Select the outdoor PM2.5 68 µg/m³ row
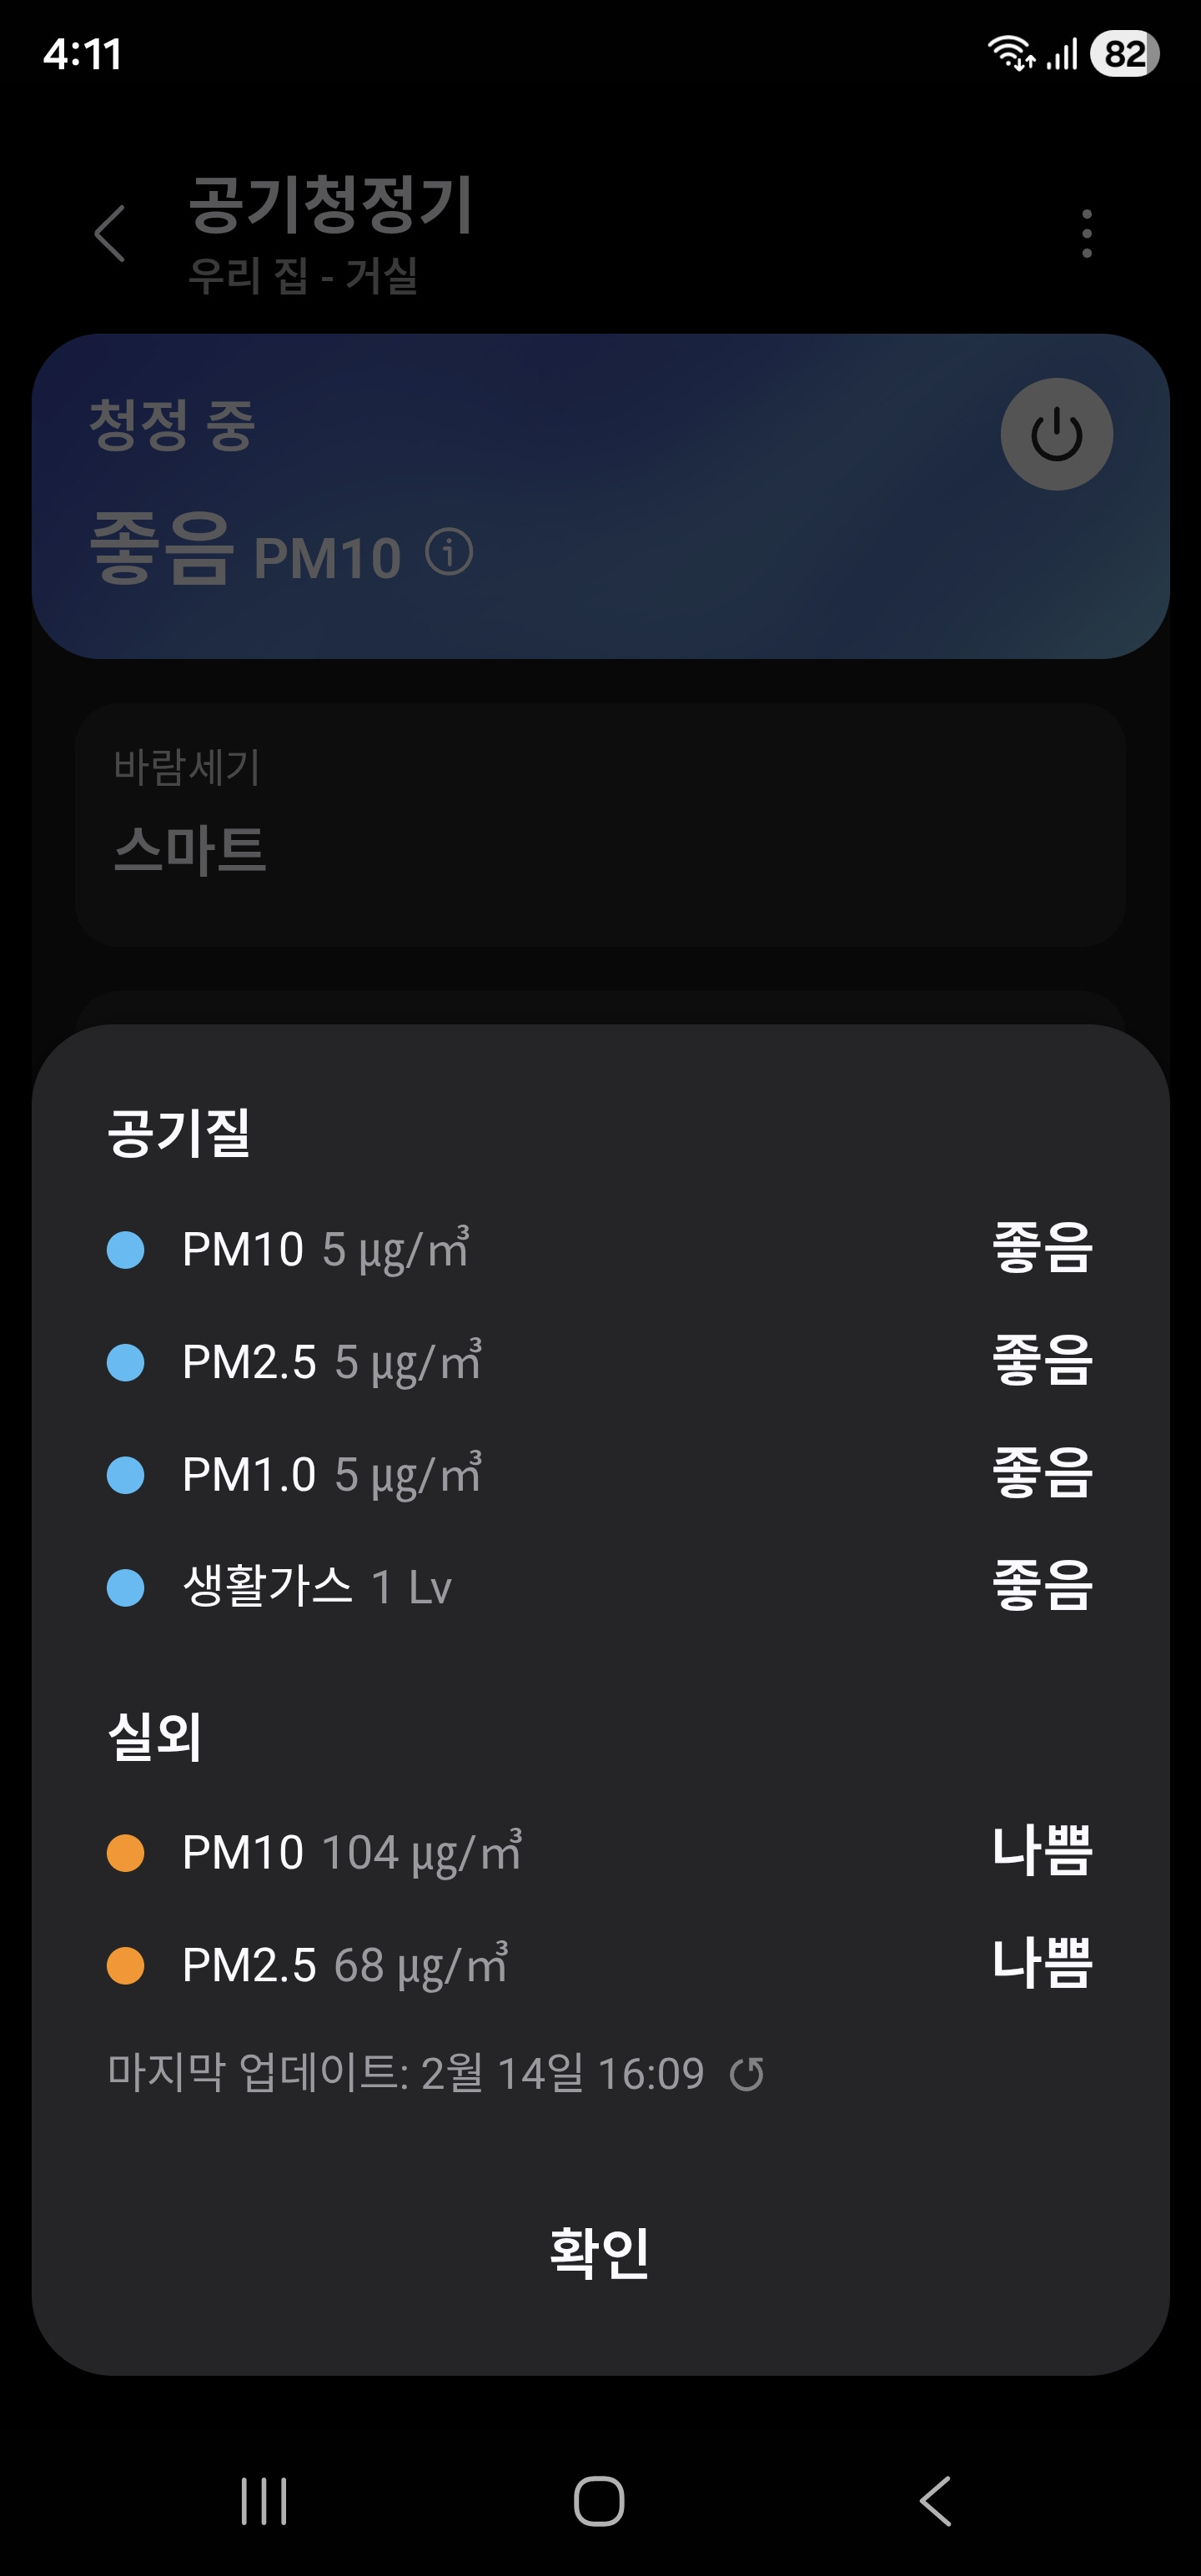The height and width of the screenshot is (2576, 1201). (x=600, y=1965)
